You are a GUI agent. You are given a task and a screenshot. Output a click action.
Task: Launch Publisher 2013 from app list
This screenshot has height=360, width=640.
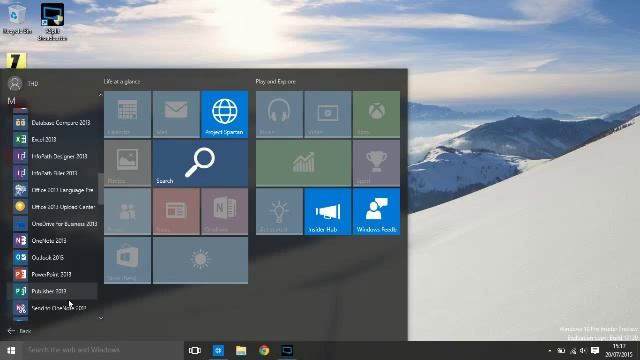tap(52, 291)
